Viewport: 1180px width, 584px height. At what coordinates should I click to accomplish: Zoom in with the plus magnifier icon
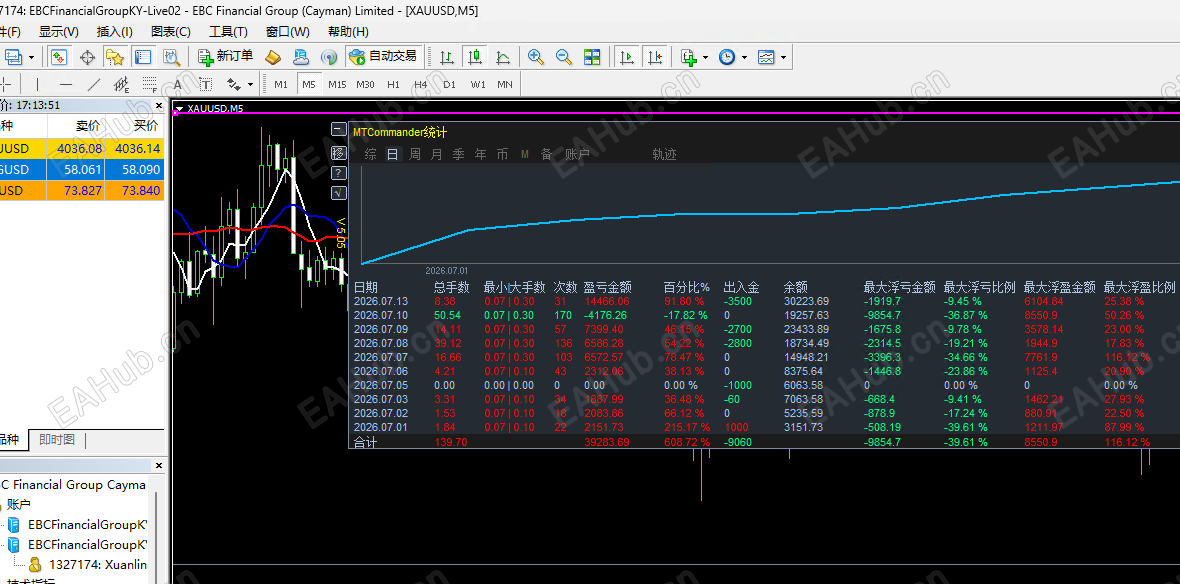click(536, 56)
